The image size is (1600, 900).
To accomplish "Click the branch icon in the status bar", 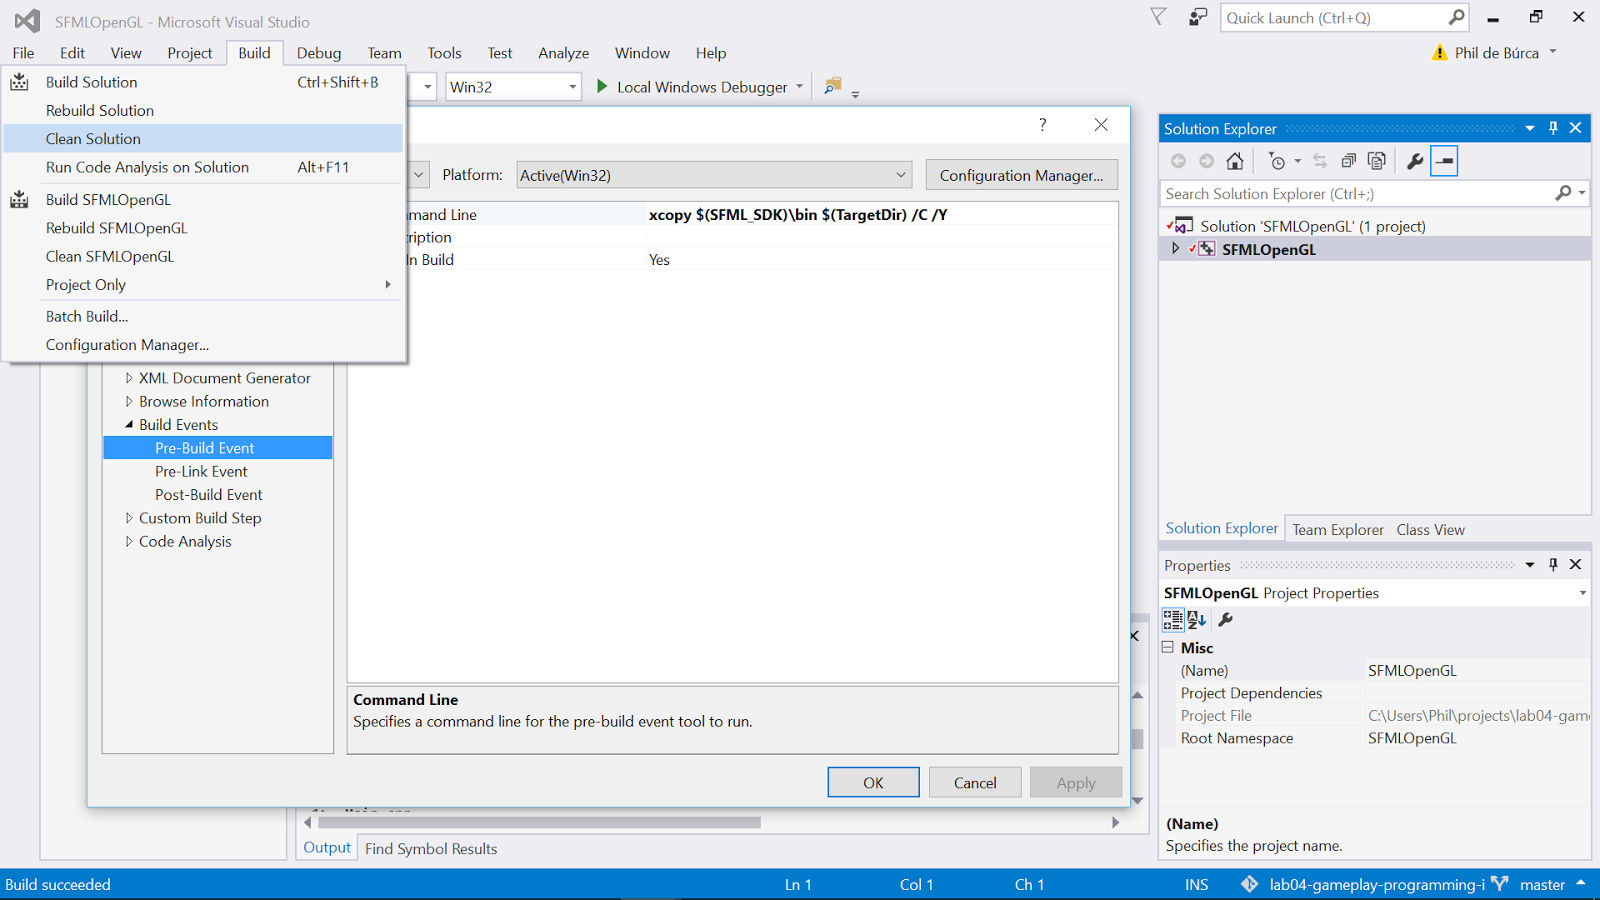I will point(1499,884).
